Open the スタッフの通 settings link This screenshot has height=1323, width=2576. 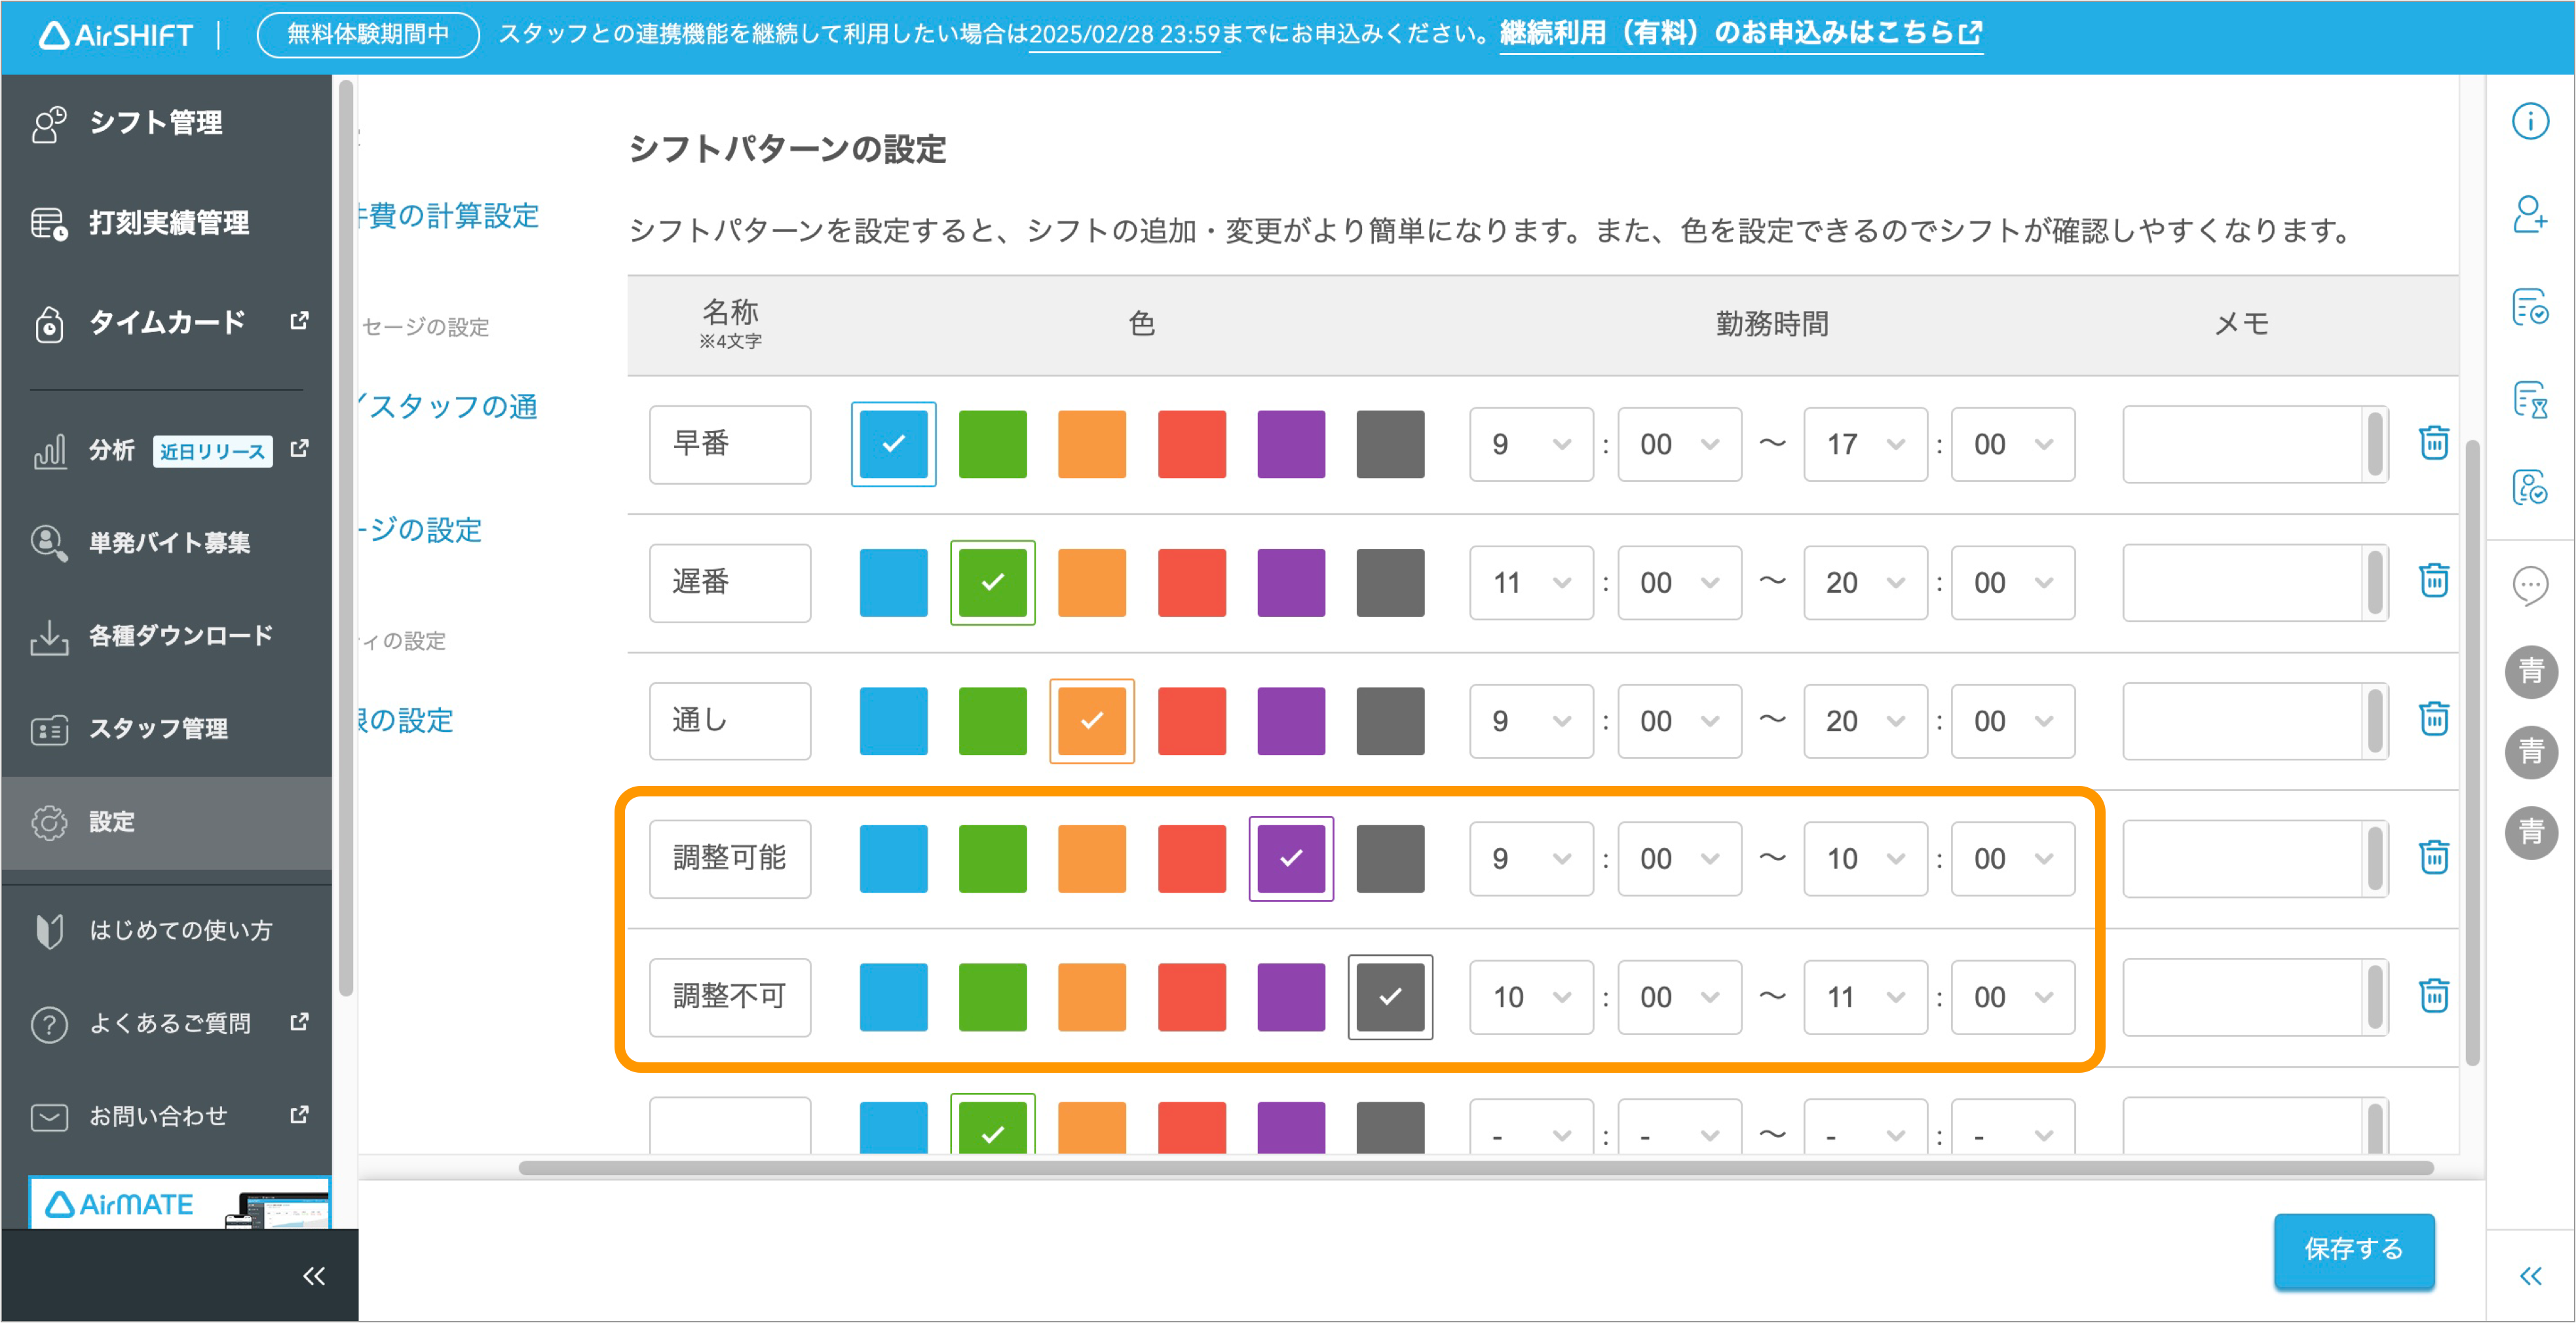449,406
